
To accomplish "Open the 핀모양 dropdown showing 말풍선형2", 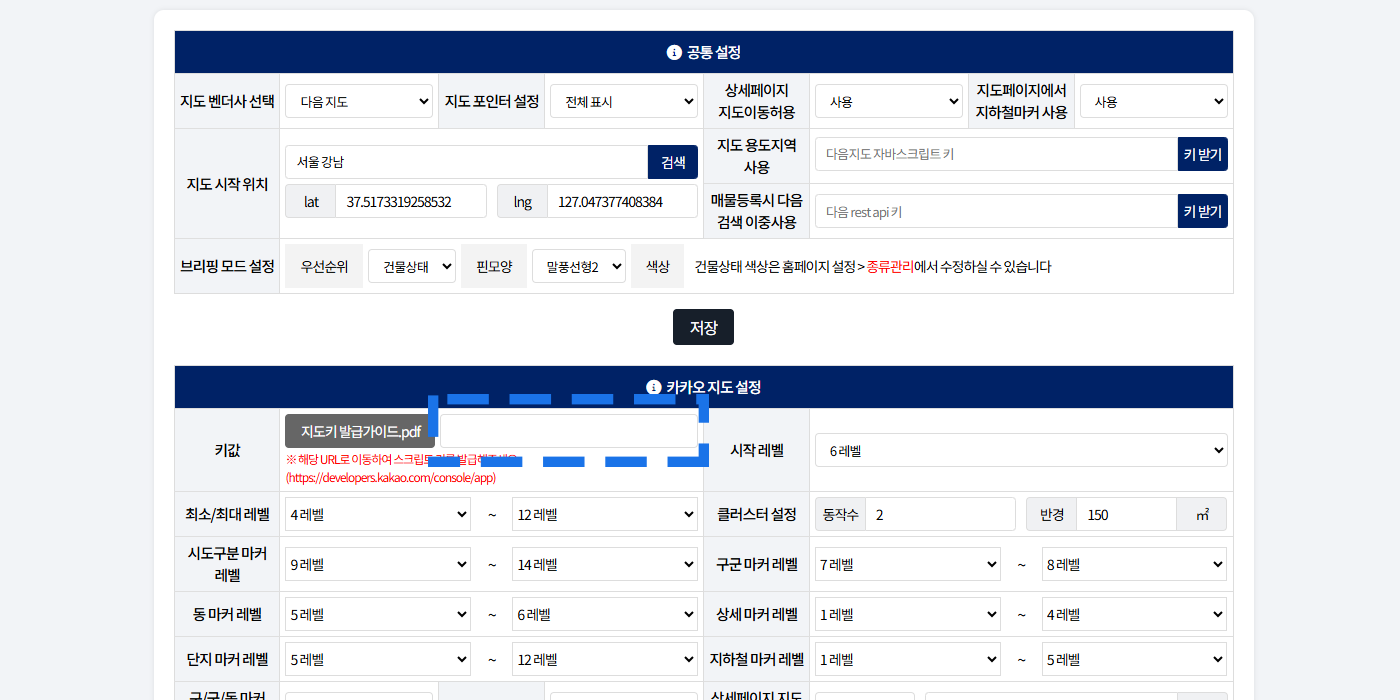I will (x=578, y=266).
